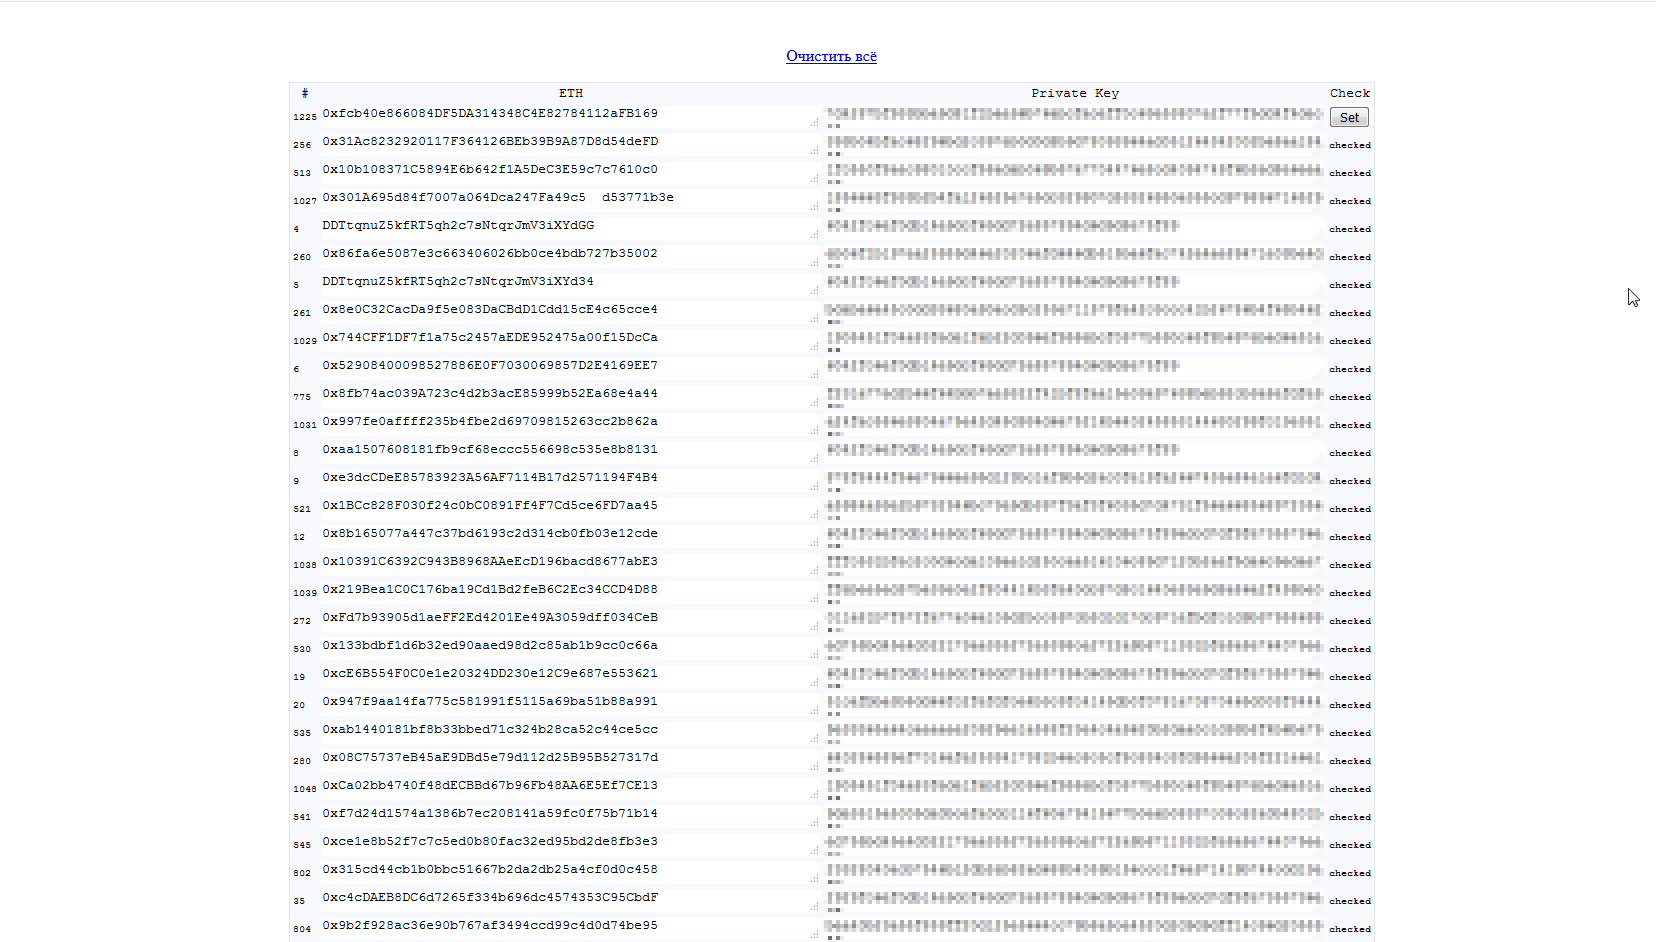Focus the ETH field starting 0xc4cDAEB8DC6d

(x=570, y=901)
